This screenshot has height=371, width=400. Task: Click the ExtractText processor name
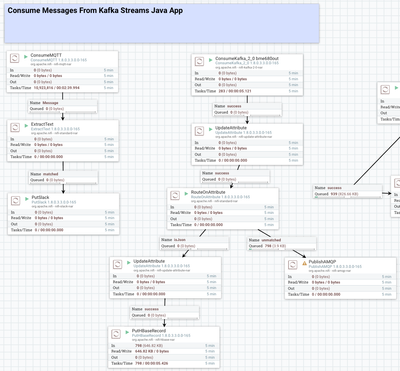pos(42,124)
